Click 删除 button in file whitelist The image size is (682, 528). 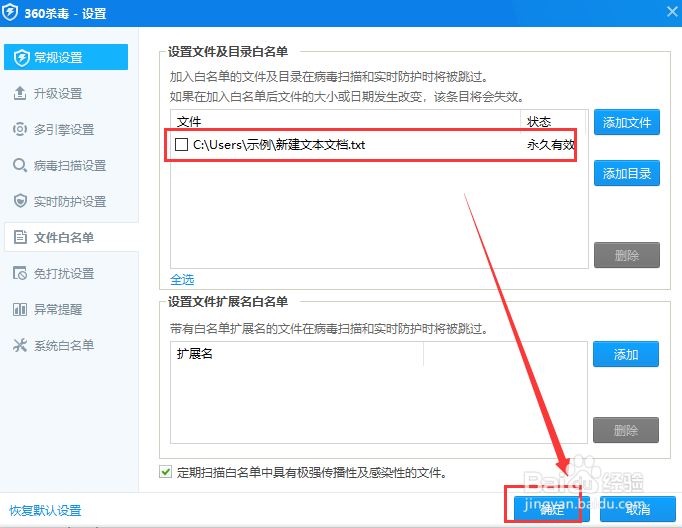pyautogui.click(x=627, y=255)
